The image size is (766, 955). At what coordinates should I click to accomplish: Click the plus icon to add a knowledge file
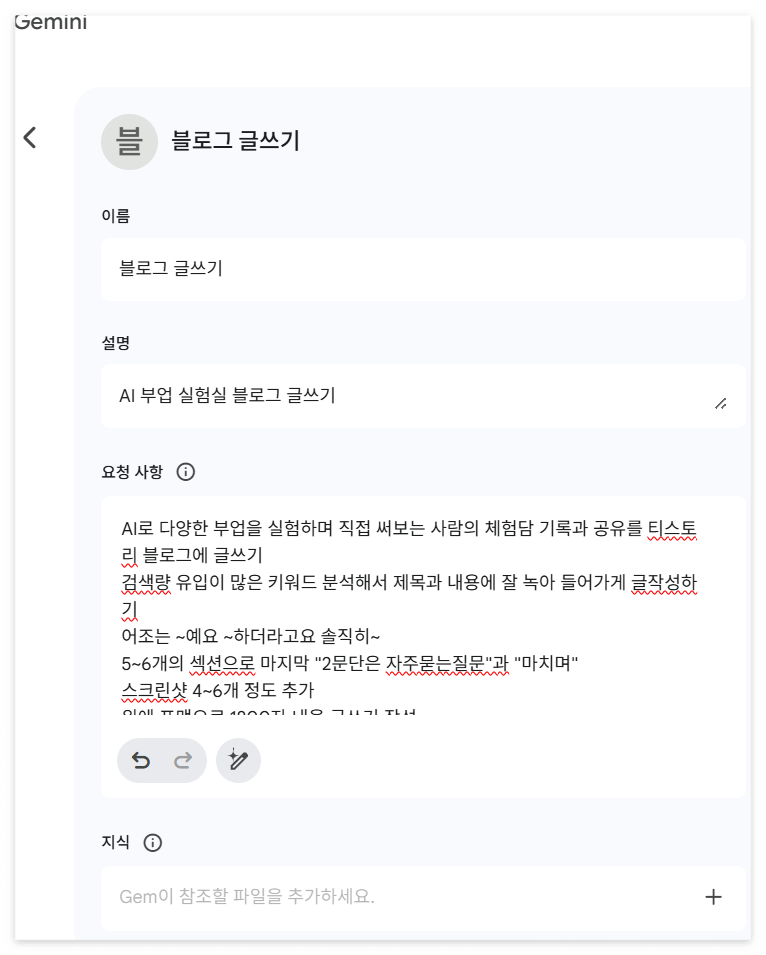[713, 897]
